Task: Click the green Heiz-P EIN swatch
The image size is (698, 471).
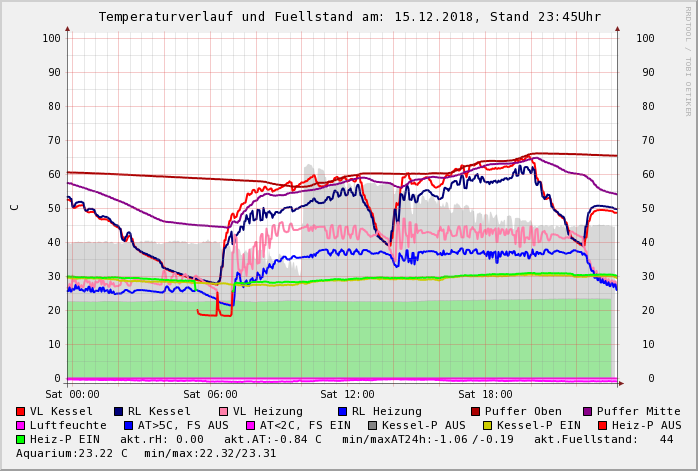Action: pos(21,439)
